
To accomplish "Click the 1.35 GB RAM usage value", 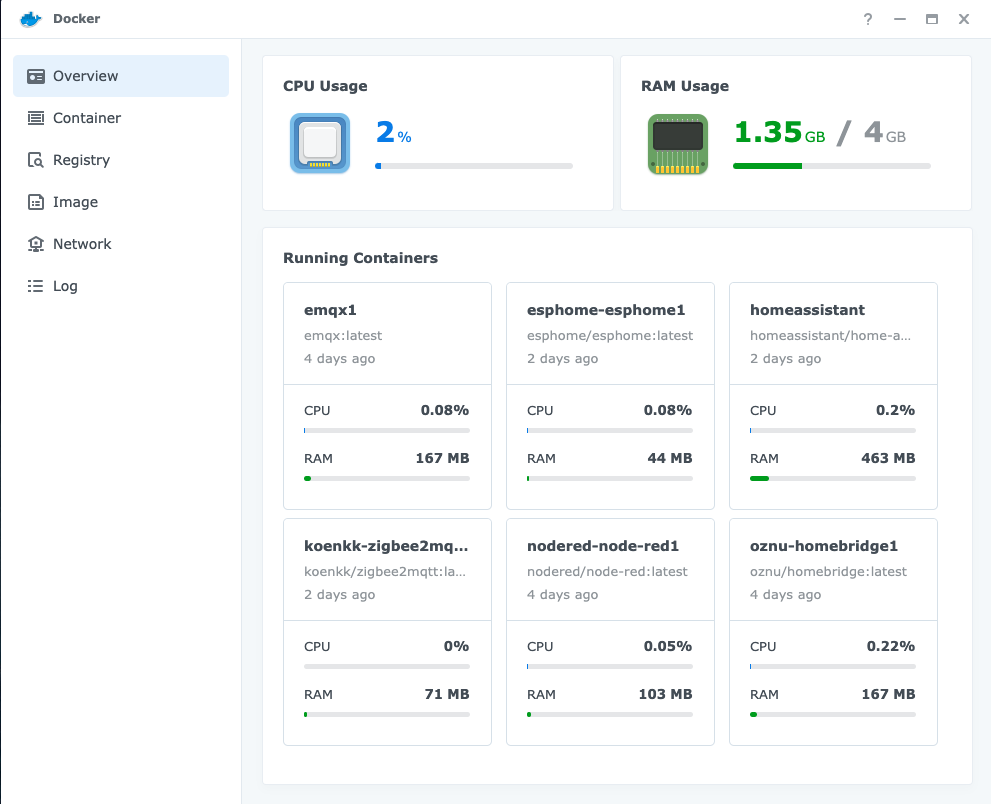I will click(779, 133).
